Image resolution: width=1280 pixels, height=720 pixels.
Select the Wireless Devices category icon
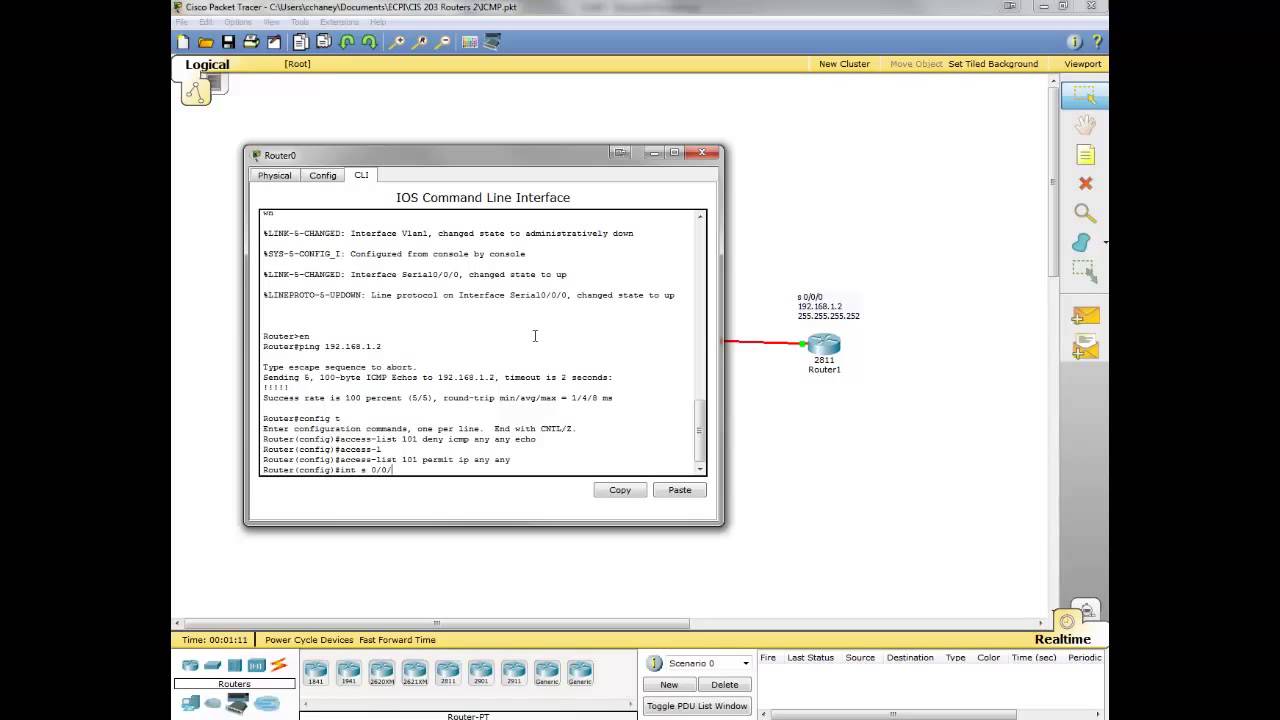(256, 666)
